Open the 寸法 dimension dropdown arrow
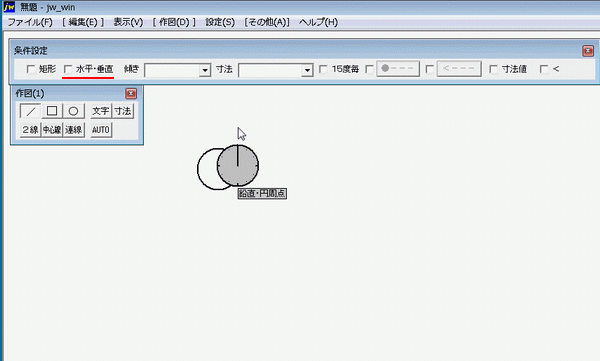 coord(307,70)
